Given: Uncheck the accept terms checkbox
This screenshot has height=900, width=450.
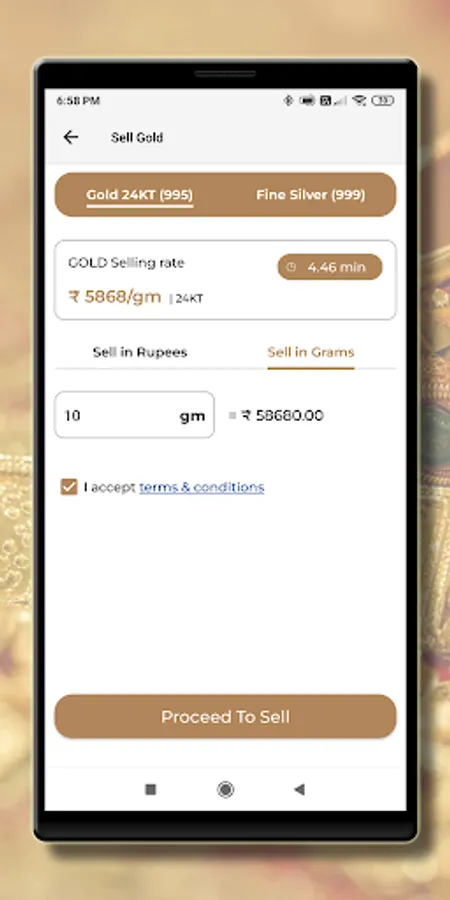Looking at the screenshot, I should pyautogui.click(x=69, y=487).
